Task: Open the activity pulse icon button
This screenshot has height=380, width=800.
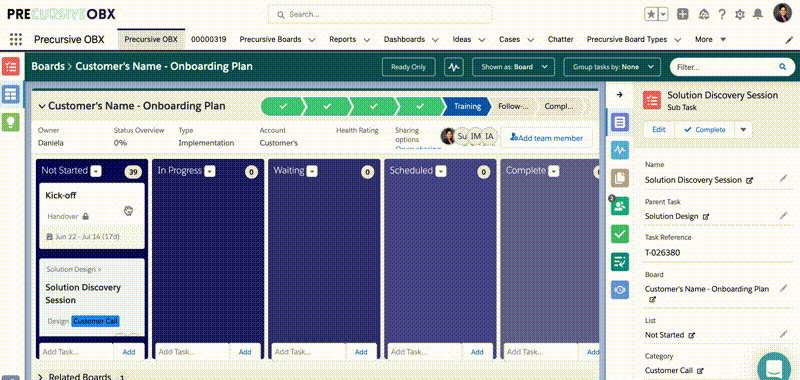Action: (454, 67)
